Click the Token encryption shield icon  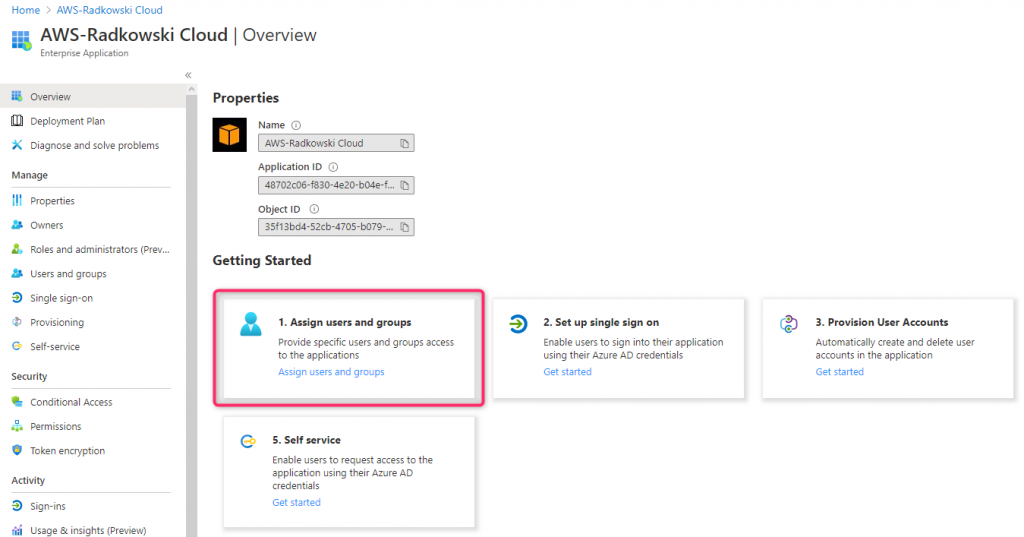pyautogui.click(x=17, y=450)
